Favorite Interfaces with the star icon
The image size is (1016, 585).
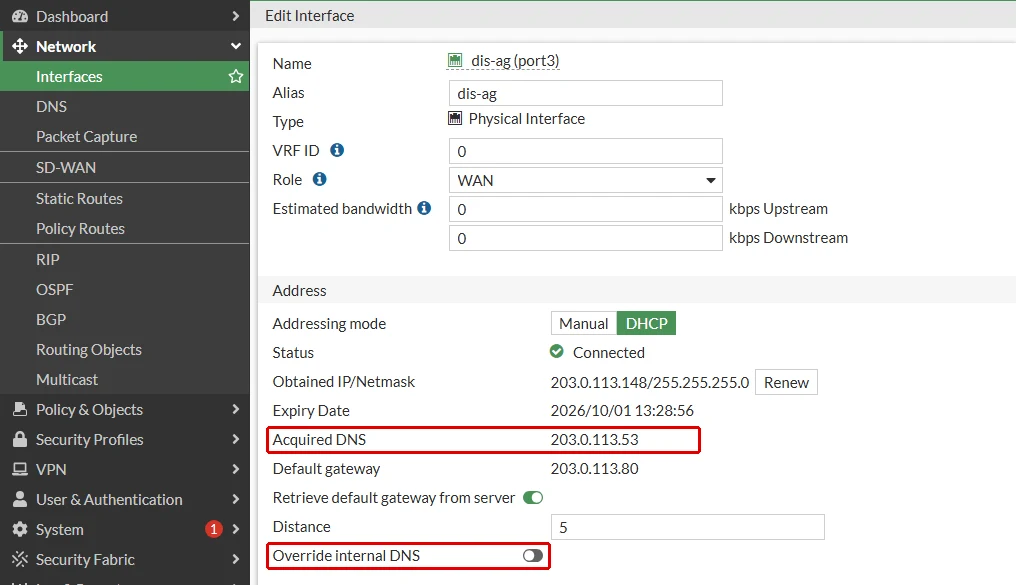coord(236,76)
